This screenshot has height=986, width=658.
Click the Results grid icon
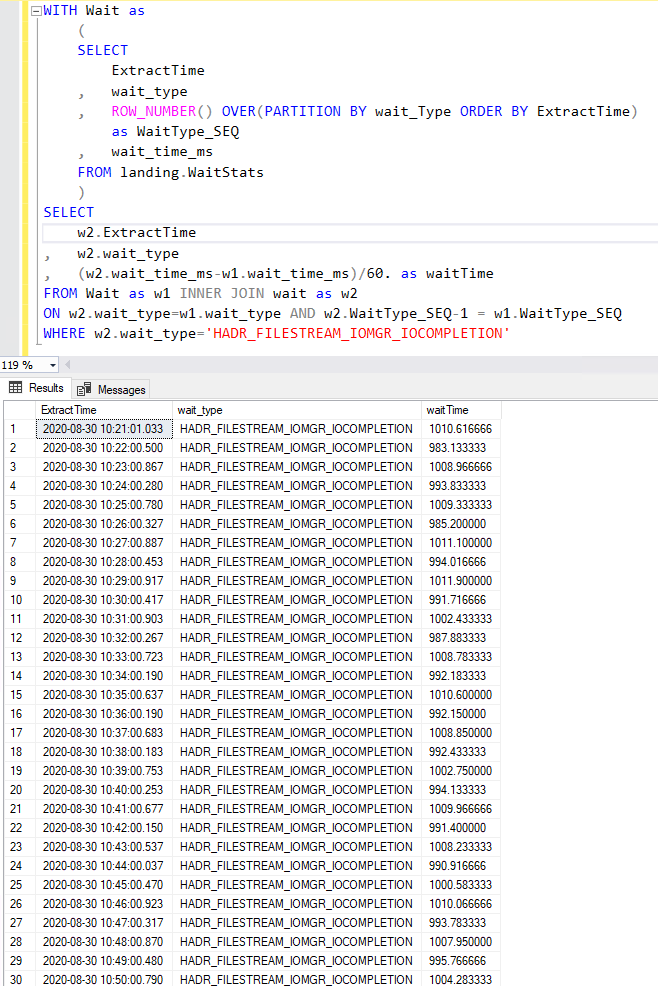point(16,388)
